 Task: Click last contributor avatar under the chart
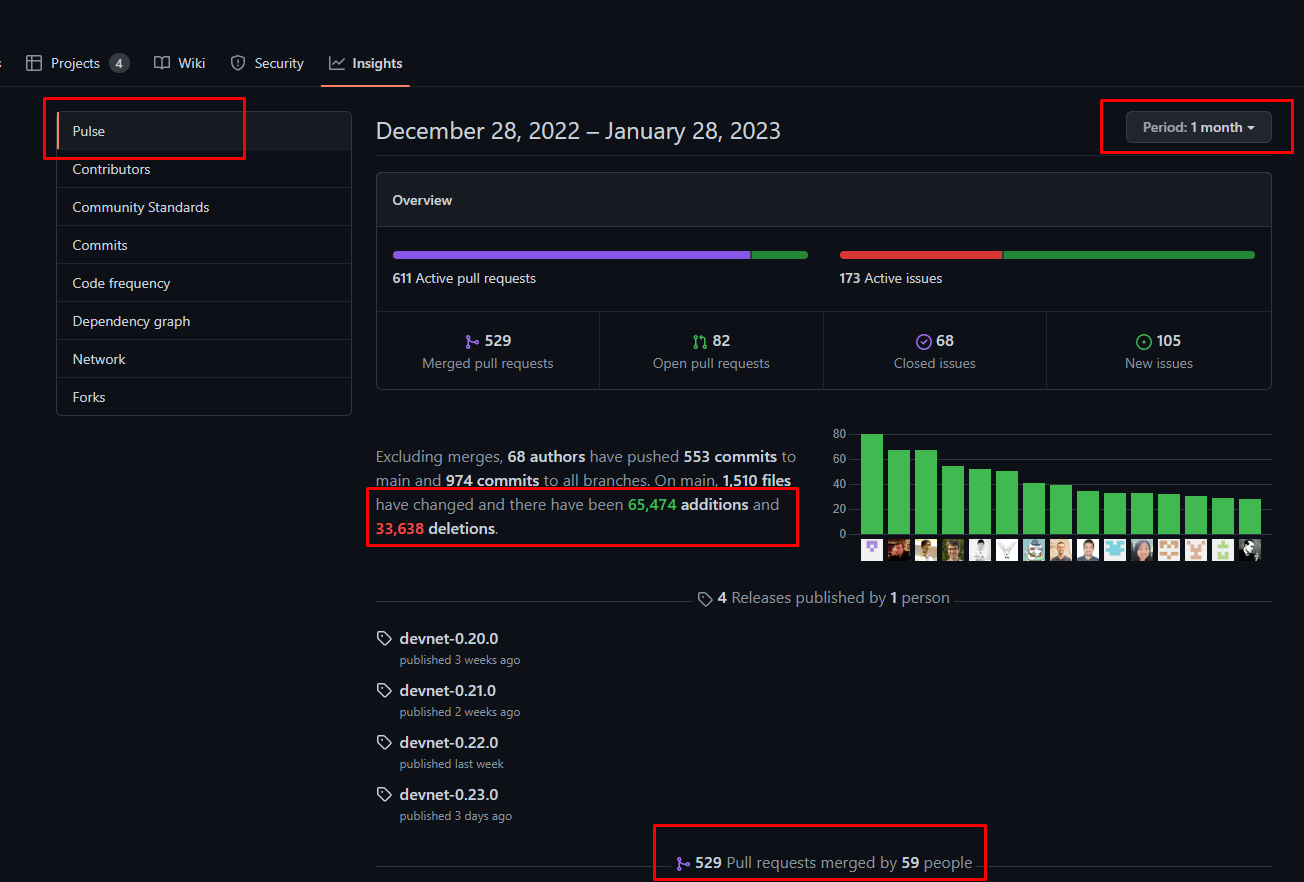click(x=1250, y=550)
